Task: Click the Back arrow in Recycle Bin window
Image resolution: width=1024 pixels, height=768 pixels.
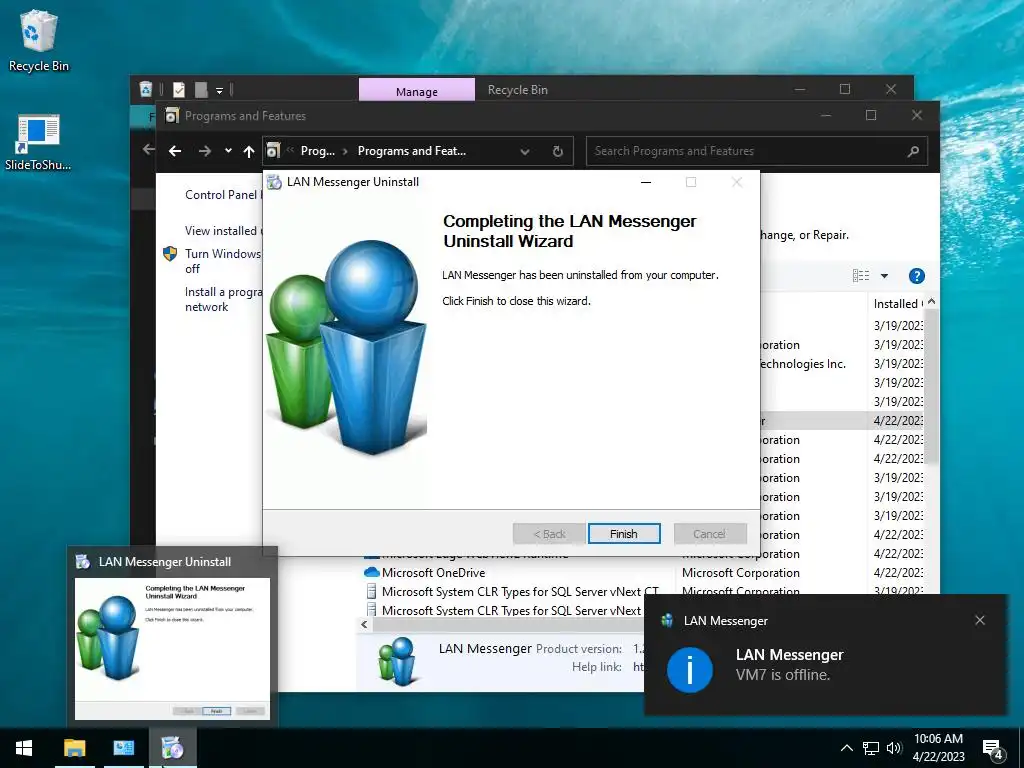Action: 148,150
